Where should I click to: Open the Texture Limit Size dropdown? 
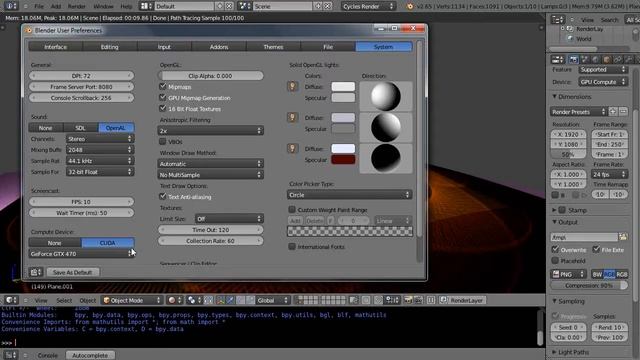(229, 219)
